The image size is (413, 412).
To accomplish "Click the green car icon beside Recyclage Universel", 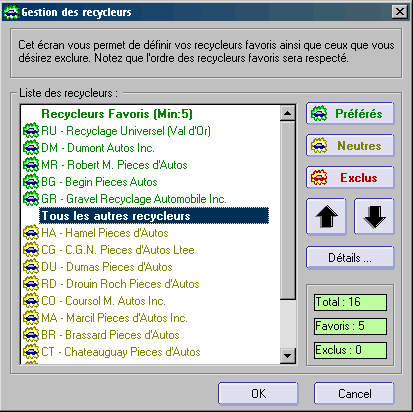I will point(31,131).
